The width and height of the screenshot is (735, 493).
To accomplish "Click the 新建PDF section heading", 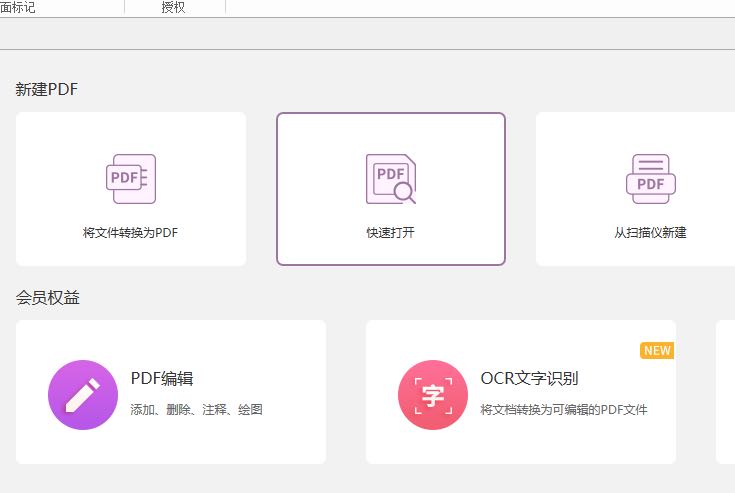I will coord(46,89).
